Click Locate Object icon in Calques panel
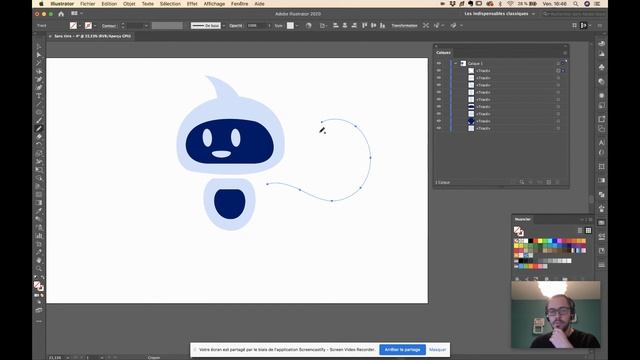Image resolution: width=640 pixels, height=360 pixels. (522, 182)
